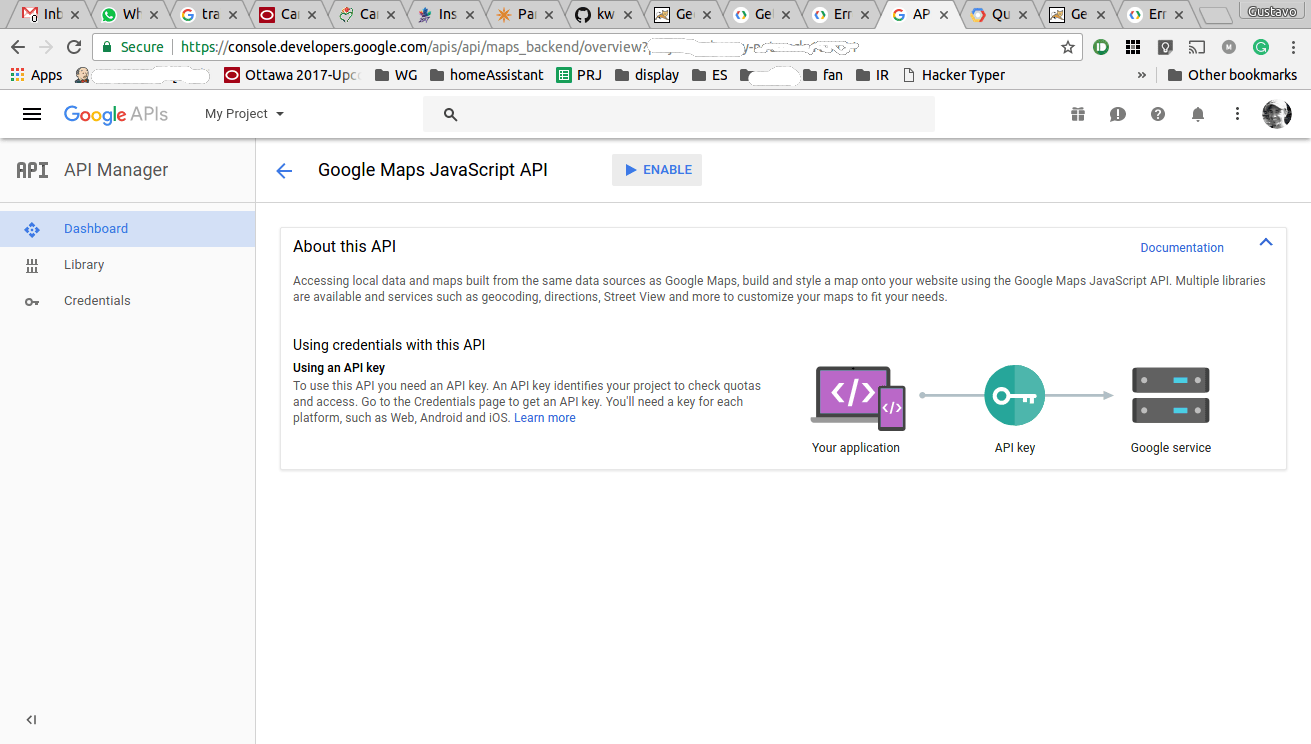Click 'Using credentials with this API' heading
1311x744 pixels.
pos(389,345)
